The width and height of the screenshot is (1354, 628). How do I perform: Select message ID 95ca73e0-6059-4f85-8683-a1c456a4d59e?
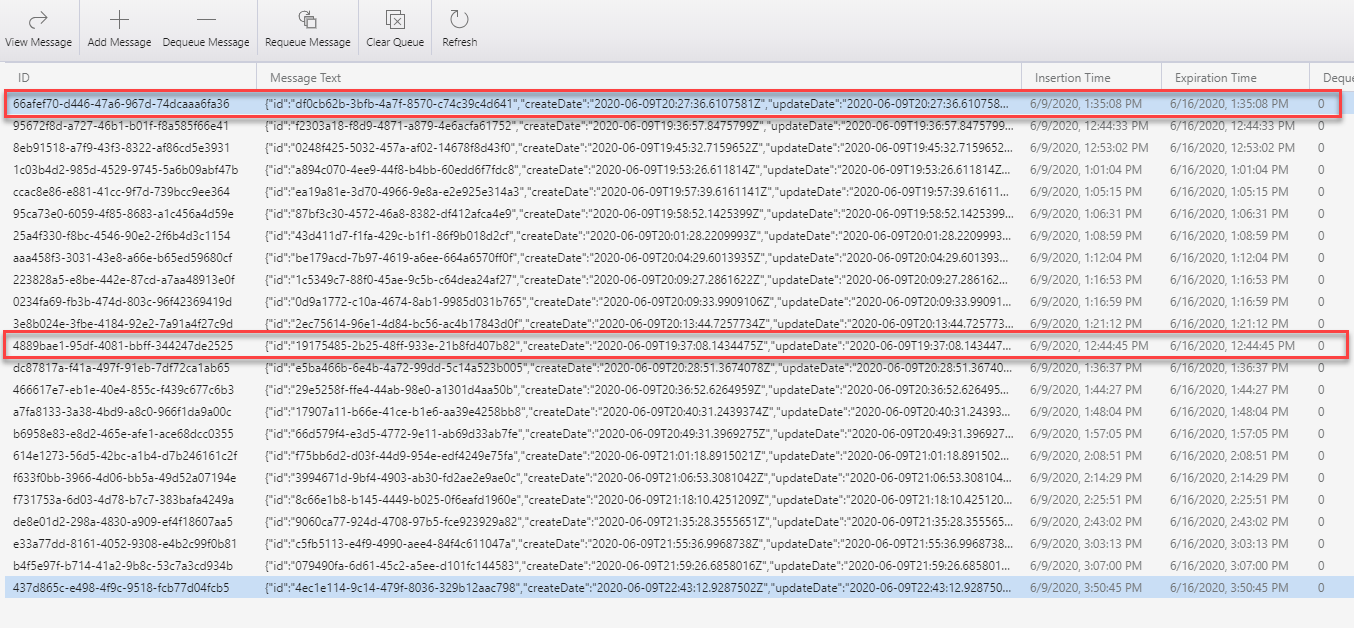coord(123,214)
